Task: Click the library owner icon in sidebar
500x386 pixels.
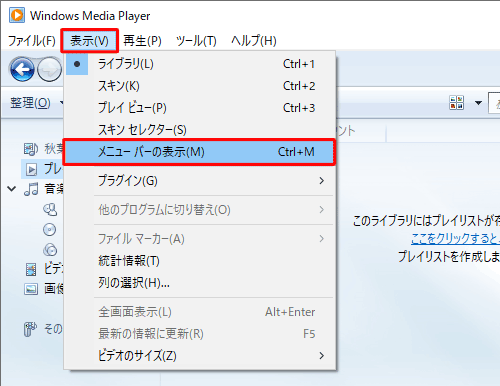Action: point(31,149)
